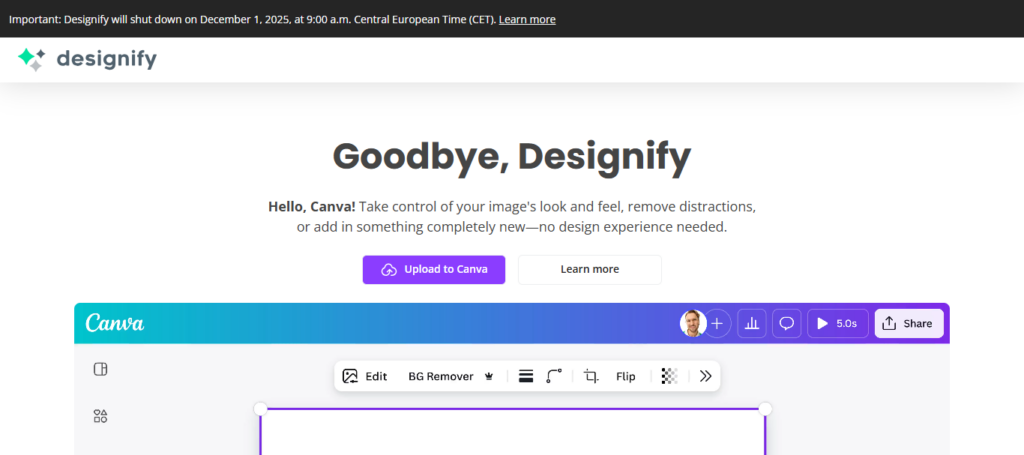This screenshot has width=1024, height=455.
Task: Select the crop tool icon
Action: tap(591, 376)
